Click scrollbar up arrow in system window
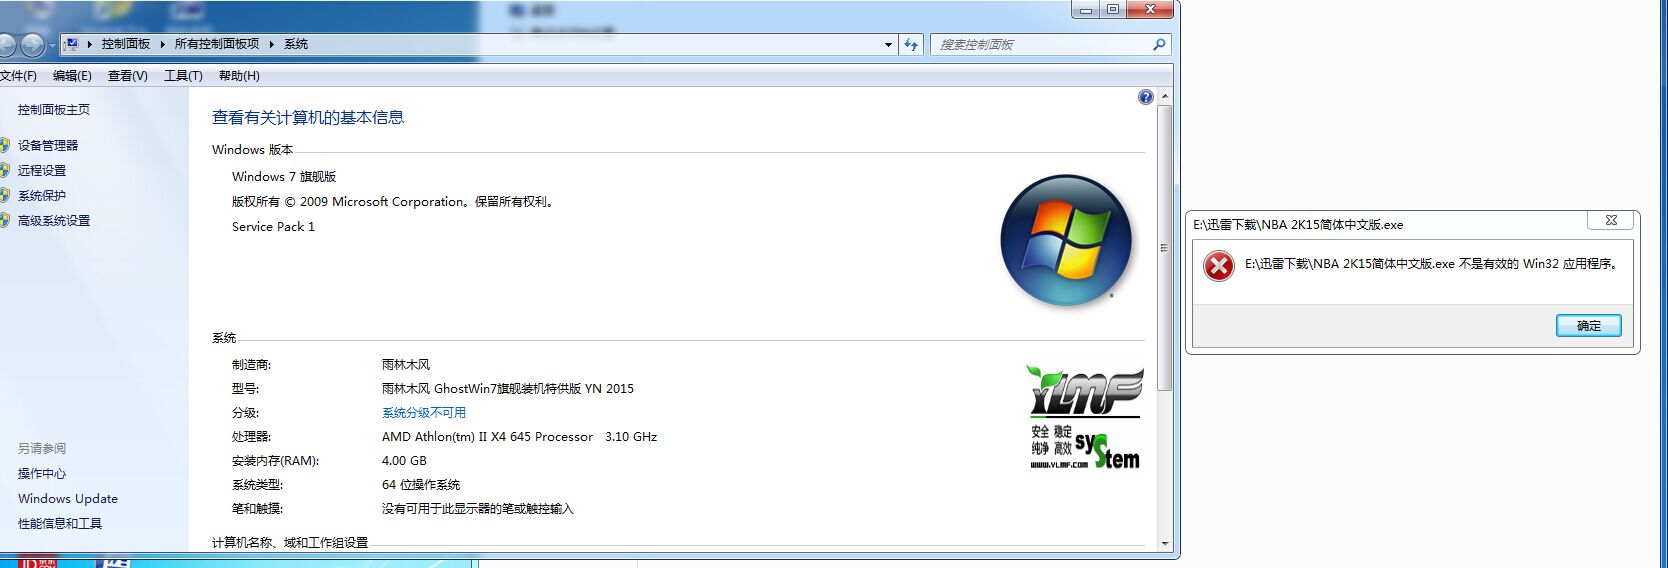Viewport: 1668px width, 568px height. (1165, 97)
